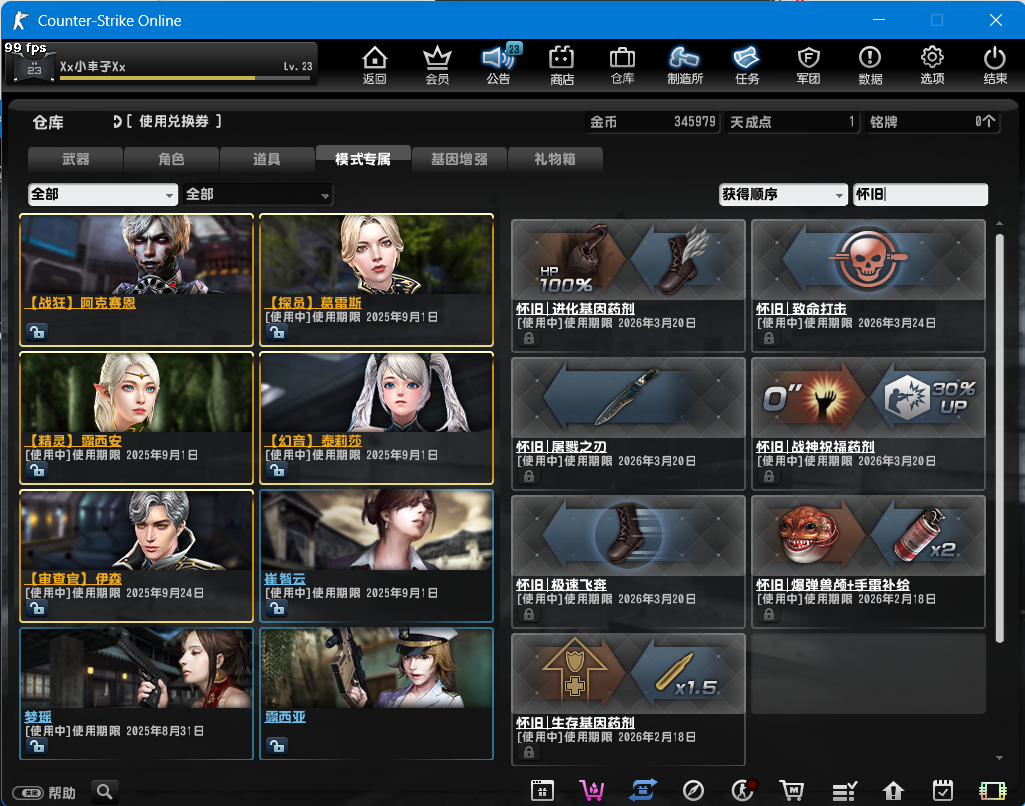Open the 获得顺序 sort dropdown
The height and width of the screenshot is (806, 1025).
pyautogui.click(x=783, y=194)
